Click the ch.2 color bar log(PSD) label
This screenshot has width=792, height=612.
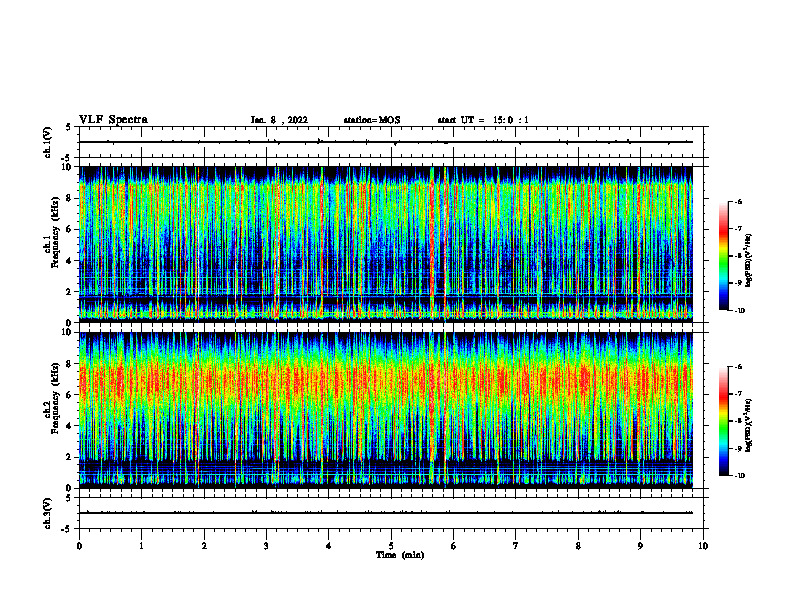pyautogui.click(x=749, y=425)
